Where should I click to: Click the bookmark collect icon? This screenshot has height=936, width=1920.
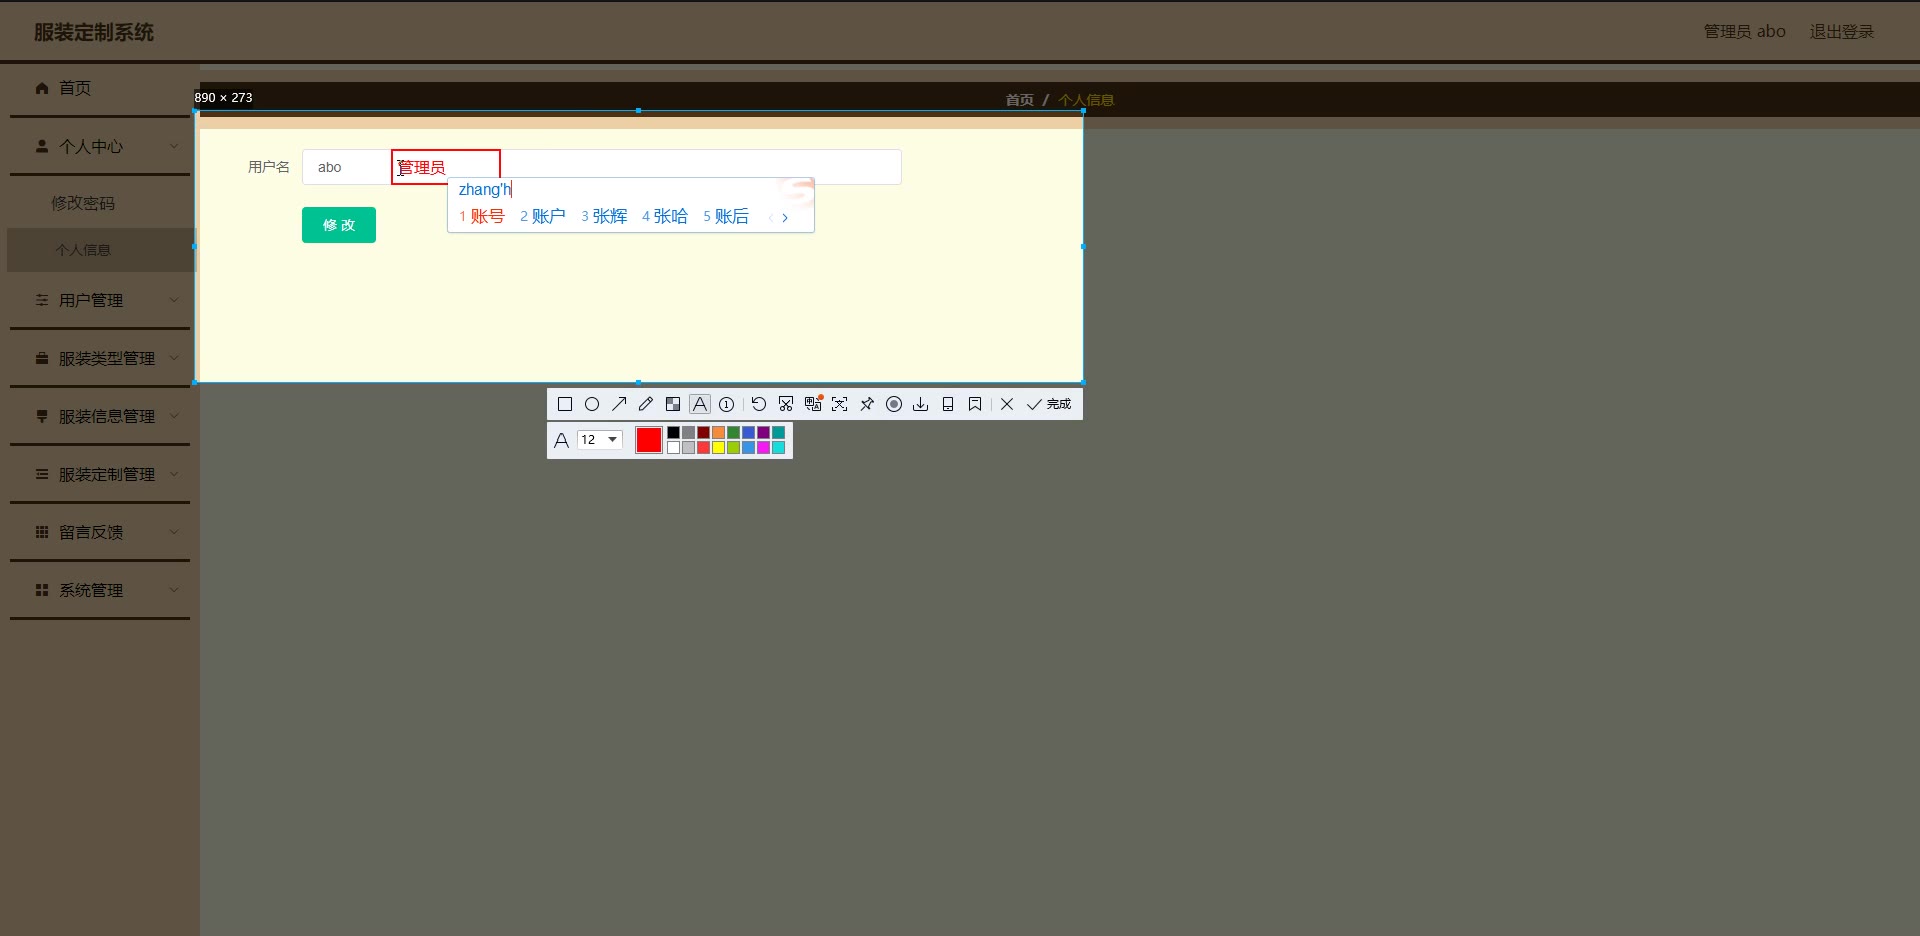(975, 404)
